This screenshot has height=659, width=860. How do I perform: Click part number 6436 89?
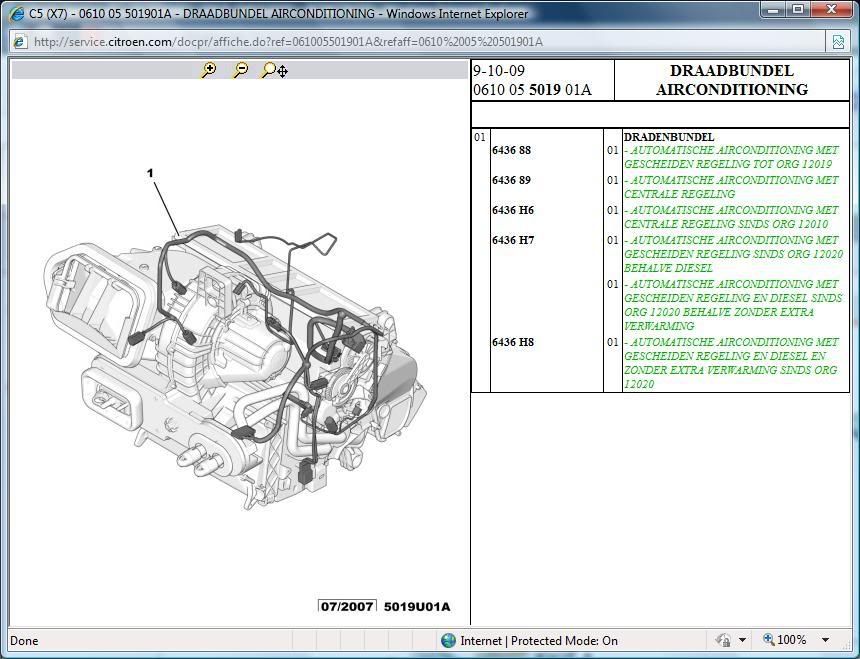[511, 180]
